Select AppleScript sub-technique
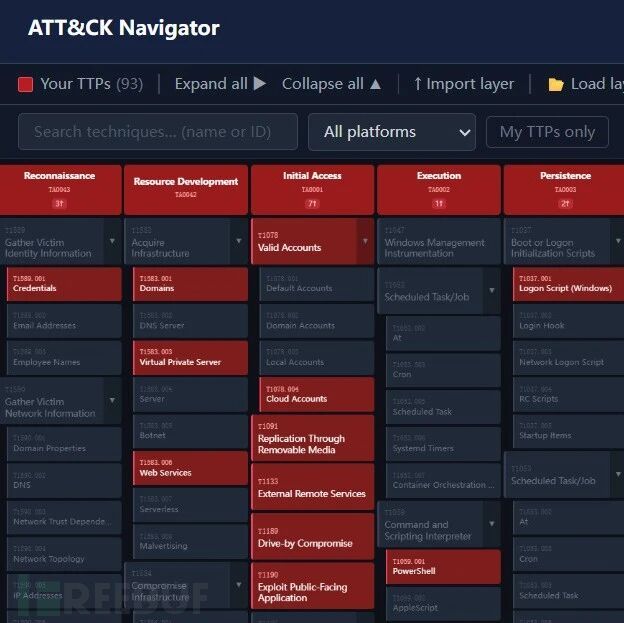The image size is (624, 623). point(443,604)
